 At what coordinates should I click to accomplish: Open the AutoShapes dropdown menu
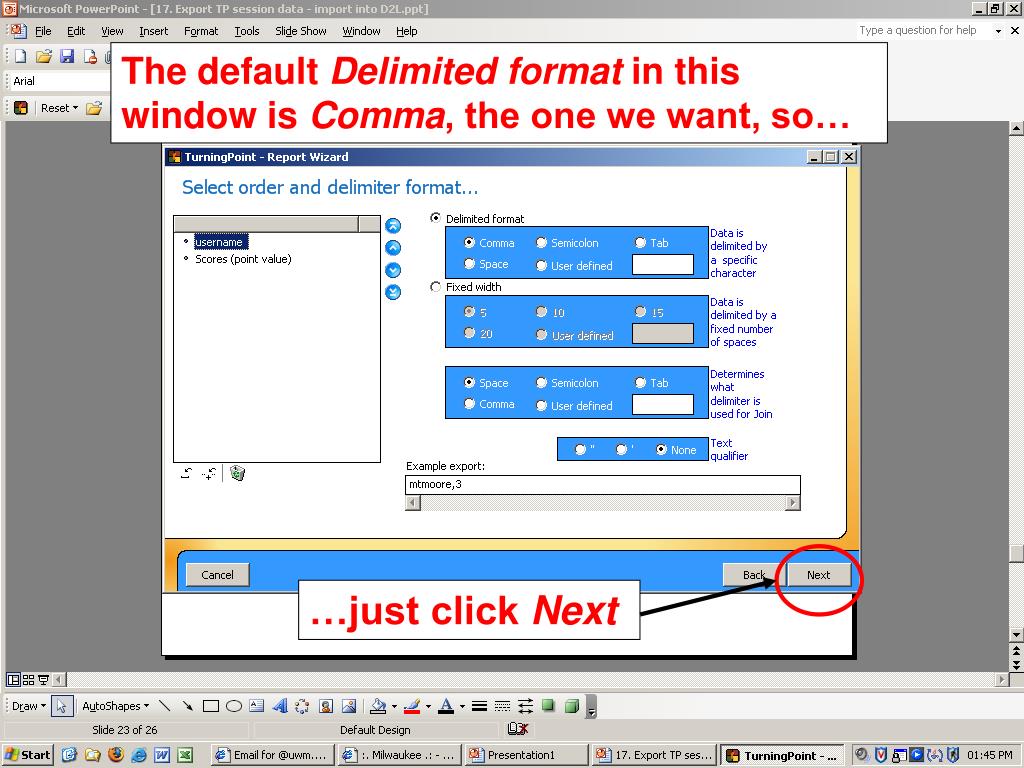click(x=116, y=706)
